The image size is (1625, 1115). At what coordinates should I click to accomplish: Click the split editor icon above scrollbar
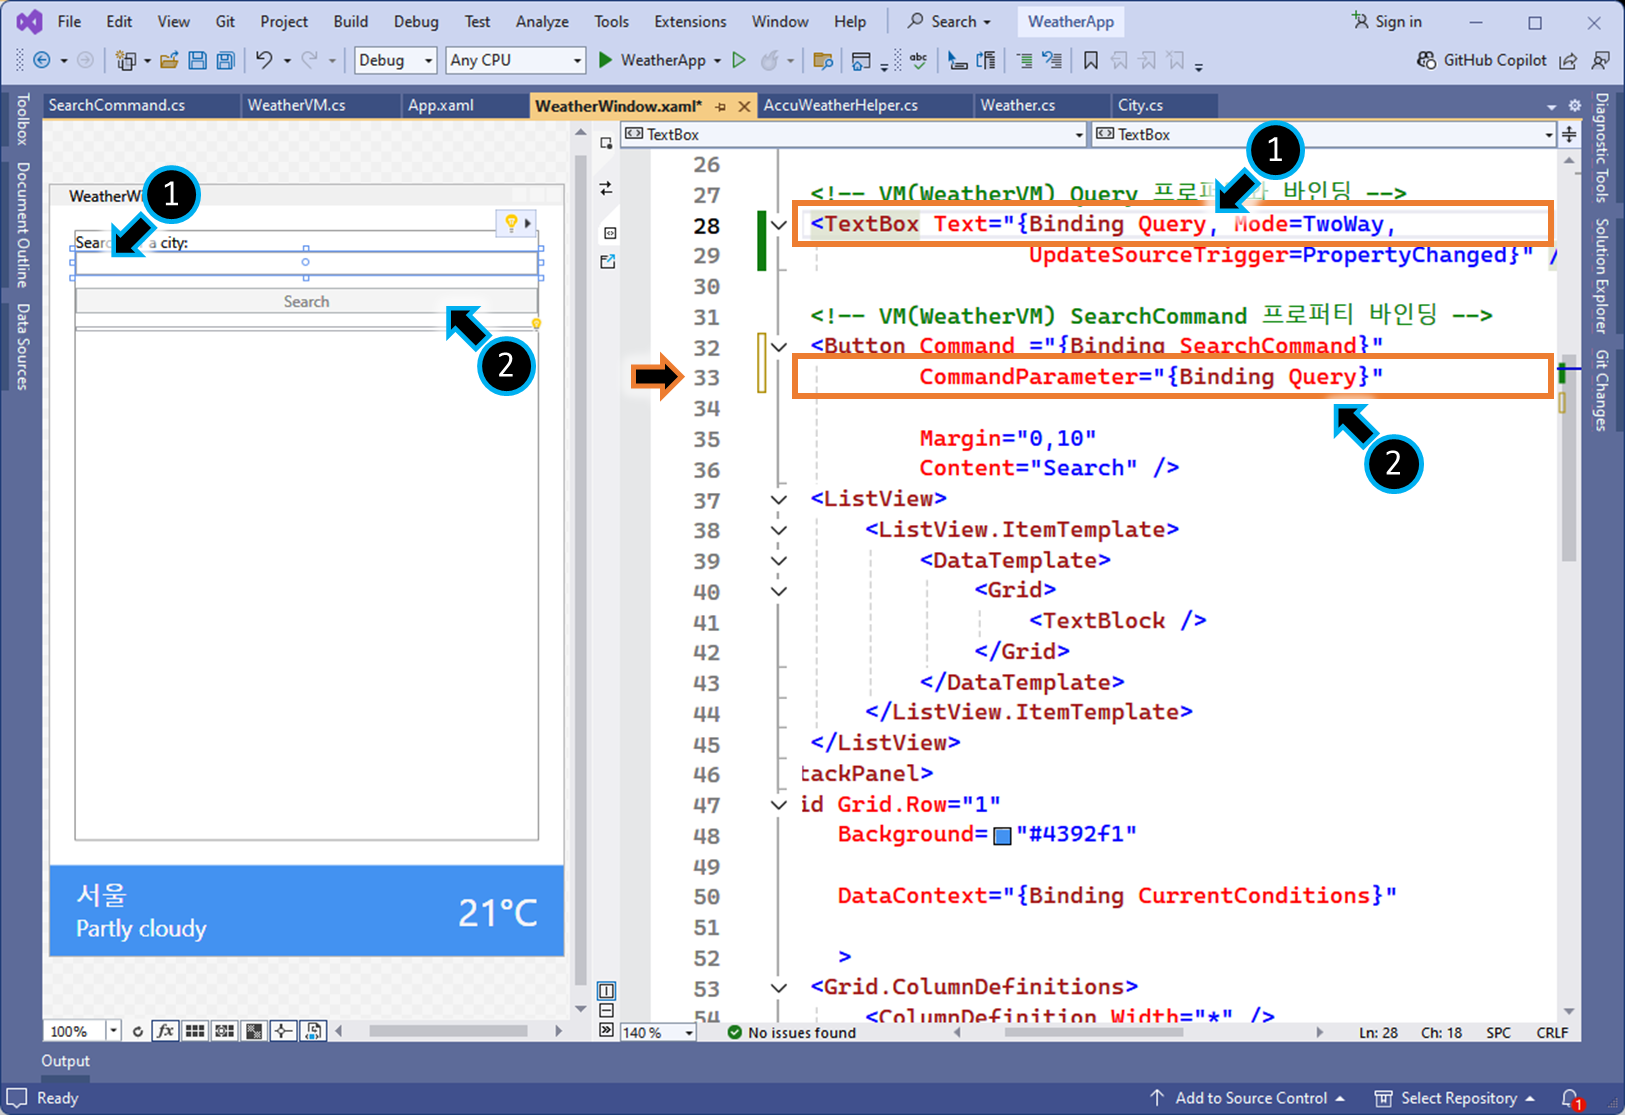coord(1569,134)
